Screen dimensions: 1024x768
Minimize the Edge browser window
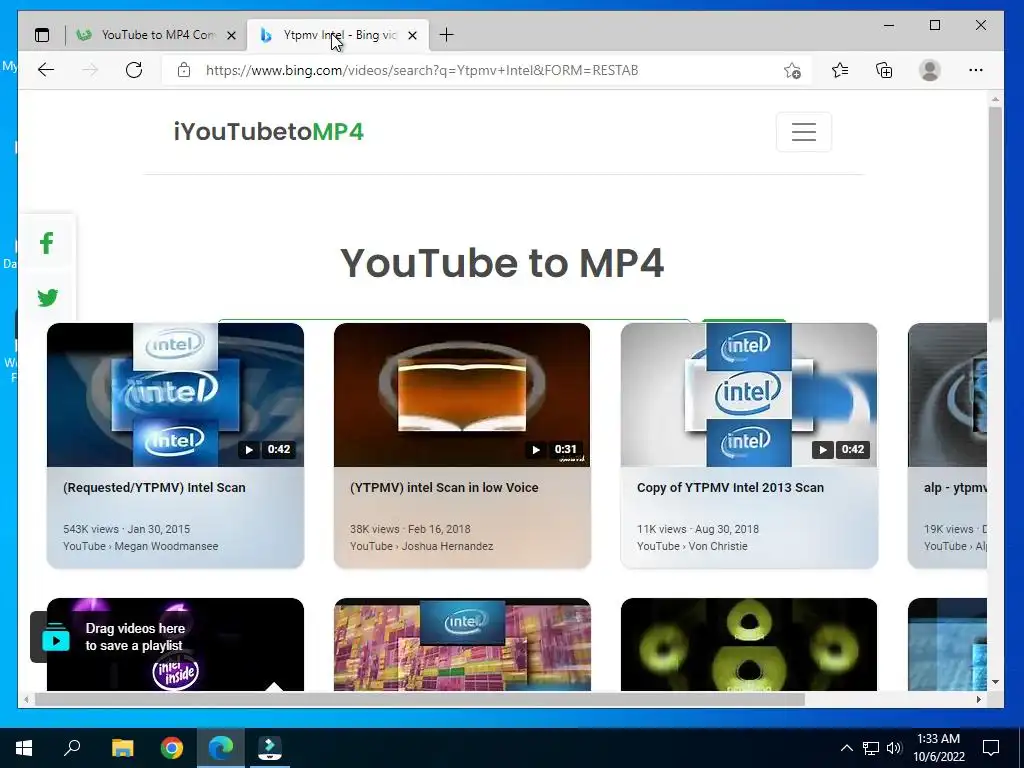pyautogui.click(x=889, y=25)
